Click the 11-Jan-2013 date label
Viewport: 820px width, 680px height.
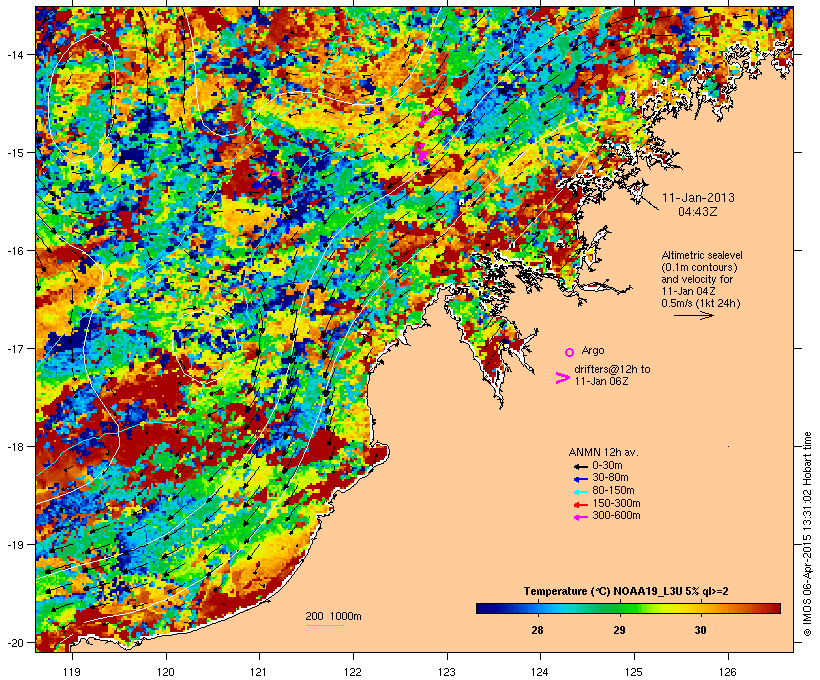point(698,198)
